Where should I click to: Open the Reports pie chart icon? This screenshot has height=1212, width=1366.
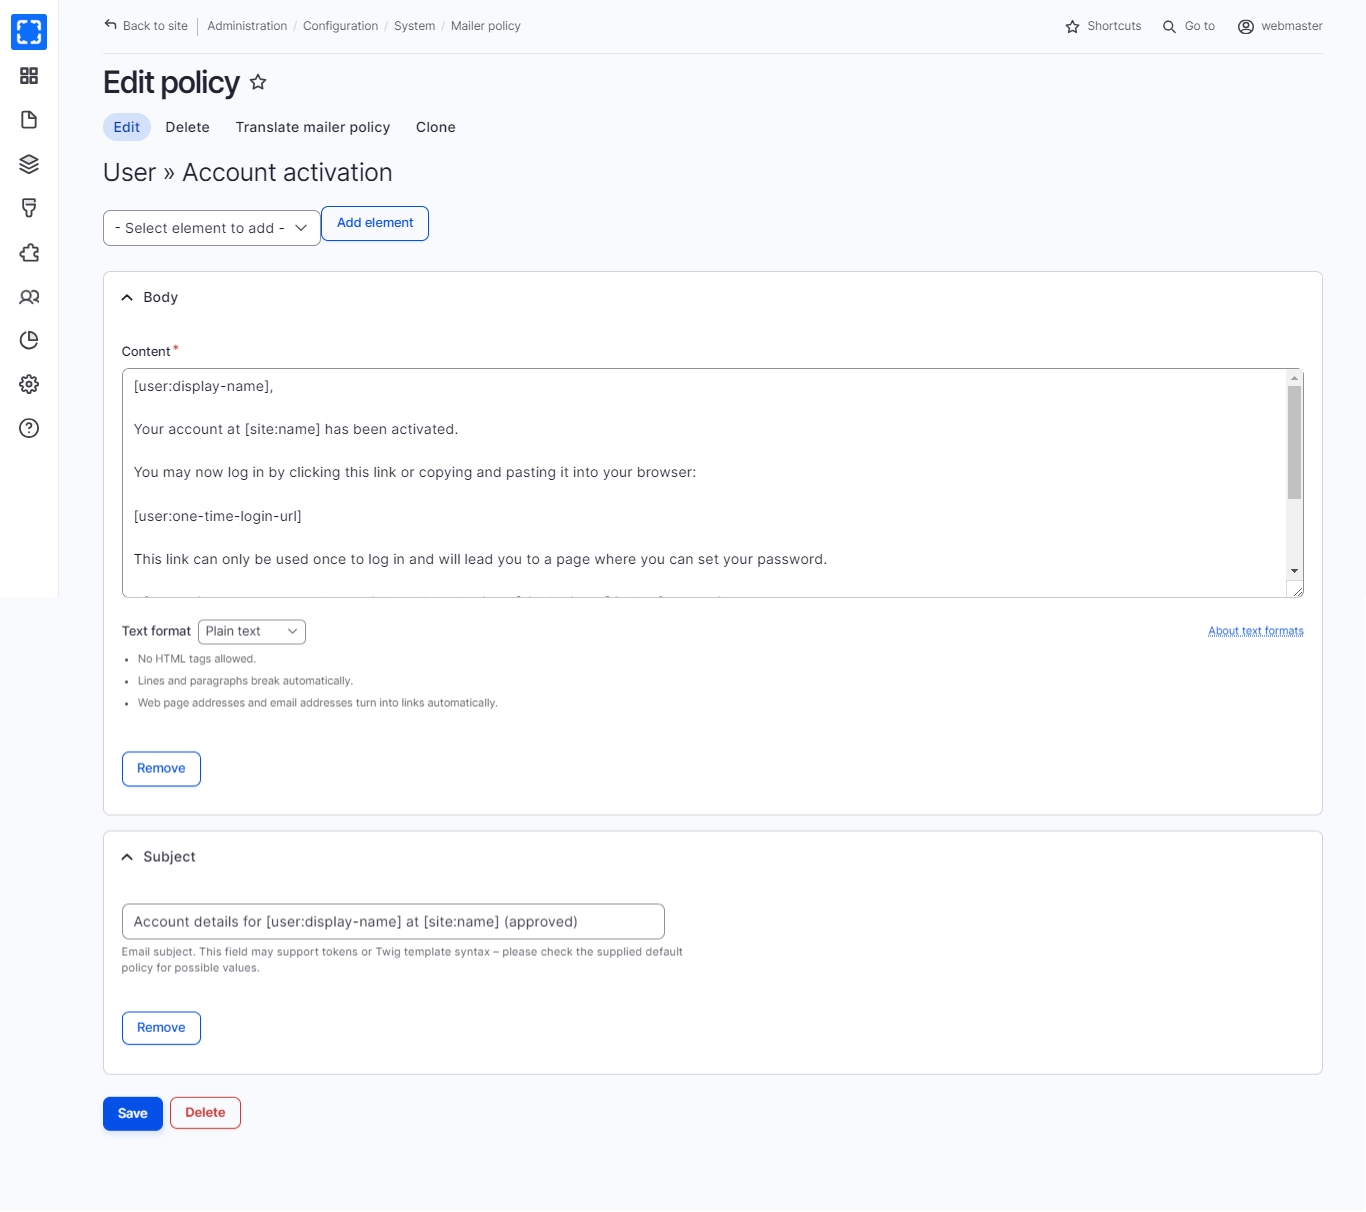[x=29, y=341]
